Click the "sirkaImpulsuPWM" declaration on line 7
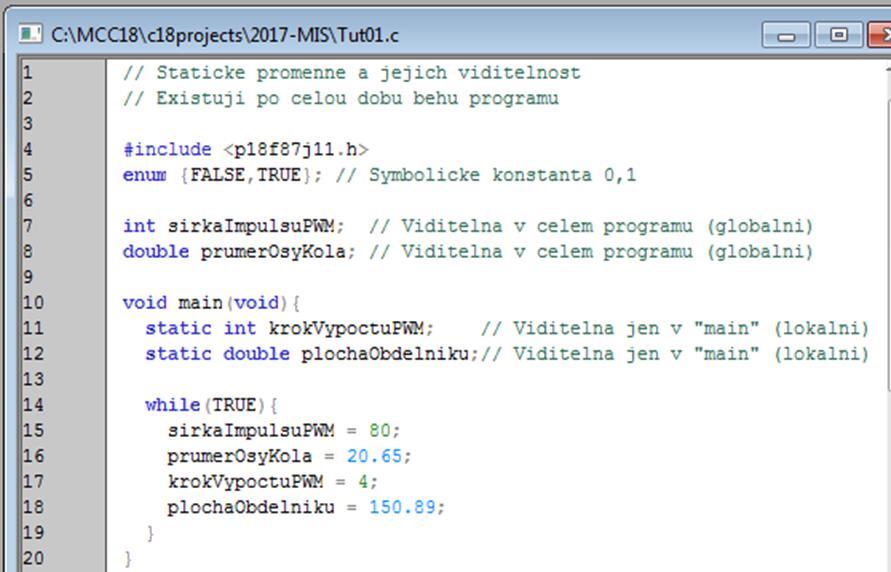 (251, 226)
